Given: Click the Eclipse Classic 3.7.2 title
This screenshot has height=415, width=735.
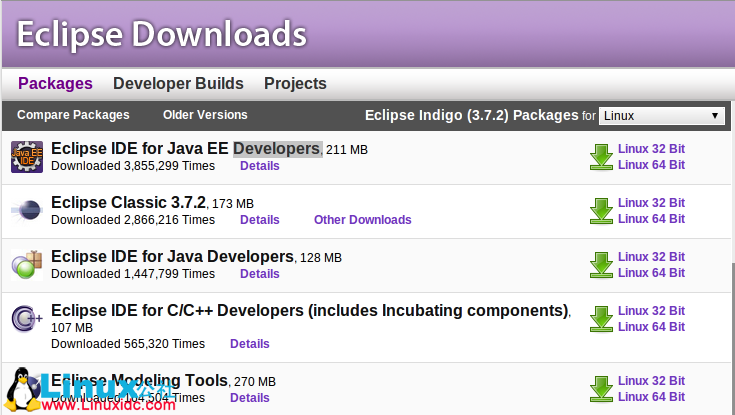Looking at the screenshot, I should pyautogui.click(x=128, y=203).
